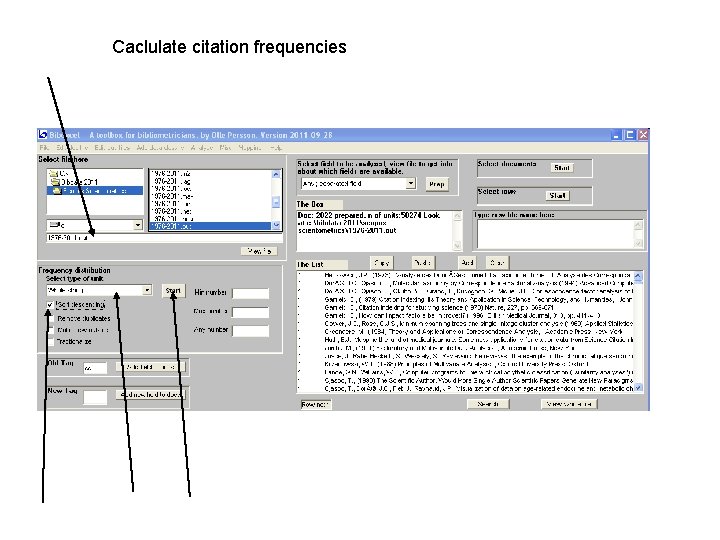Open the Select type of unit dropdown
The image size is (720, 540).
pyautogui.click(x=146, y=290)
